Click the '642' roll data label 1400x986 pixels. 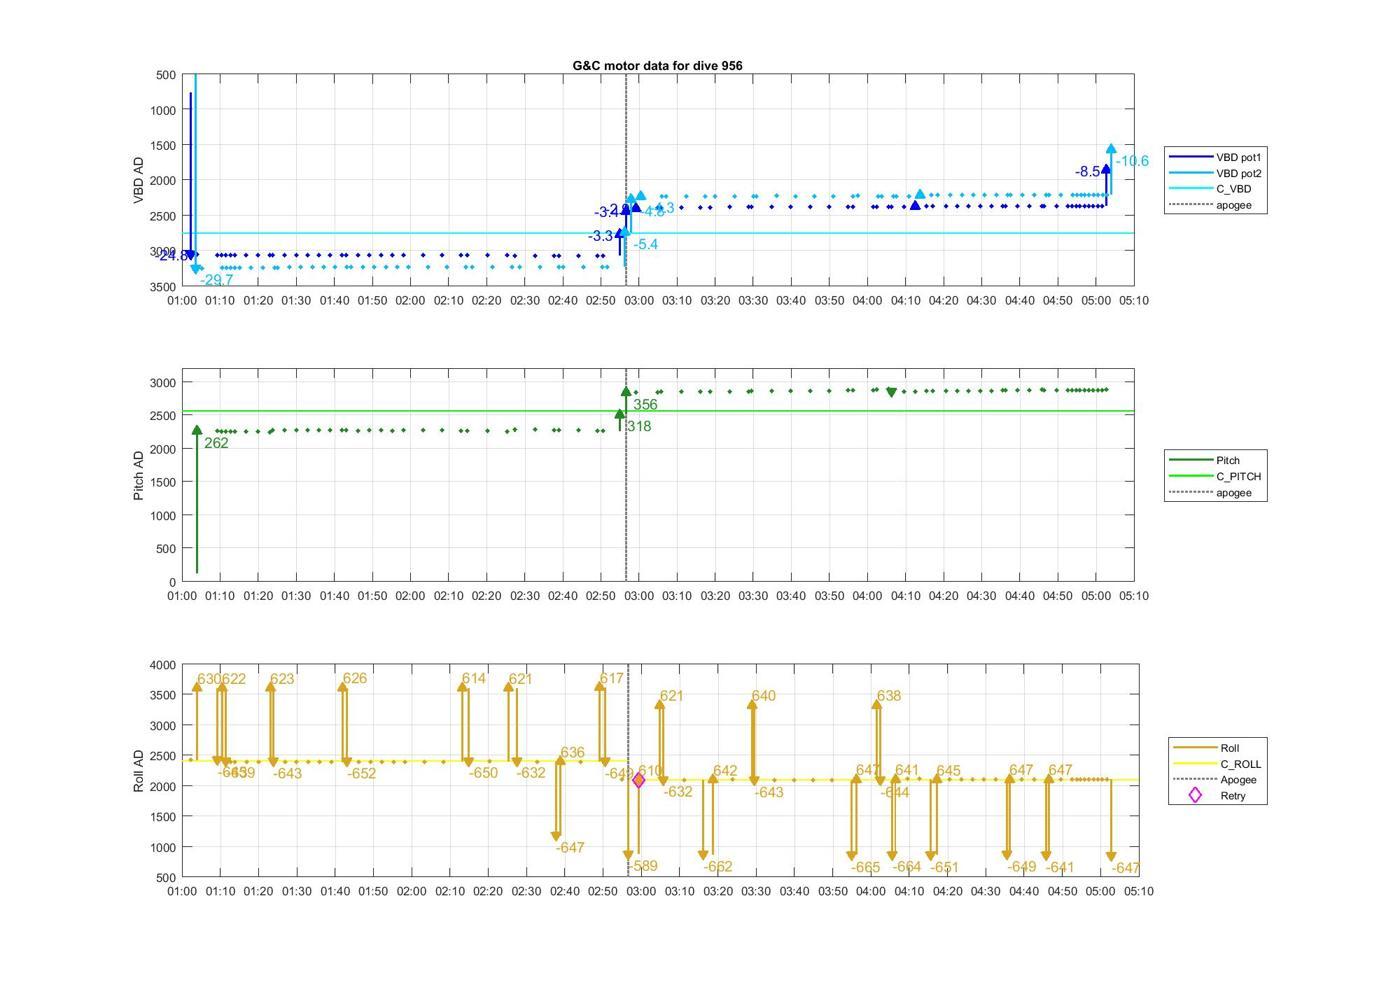coord(725,771)
